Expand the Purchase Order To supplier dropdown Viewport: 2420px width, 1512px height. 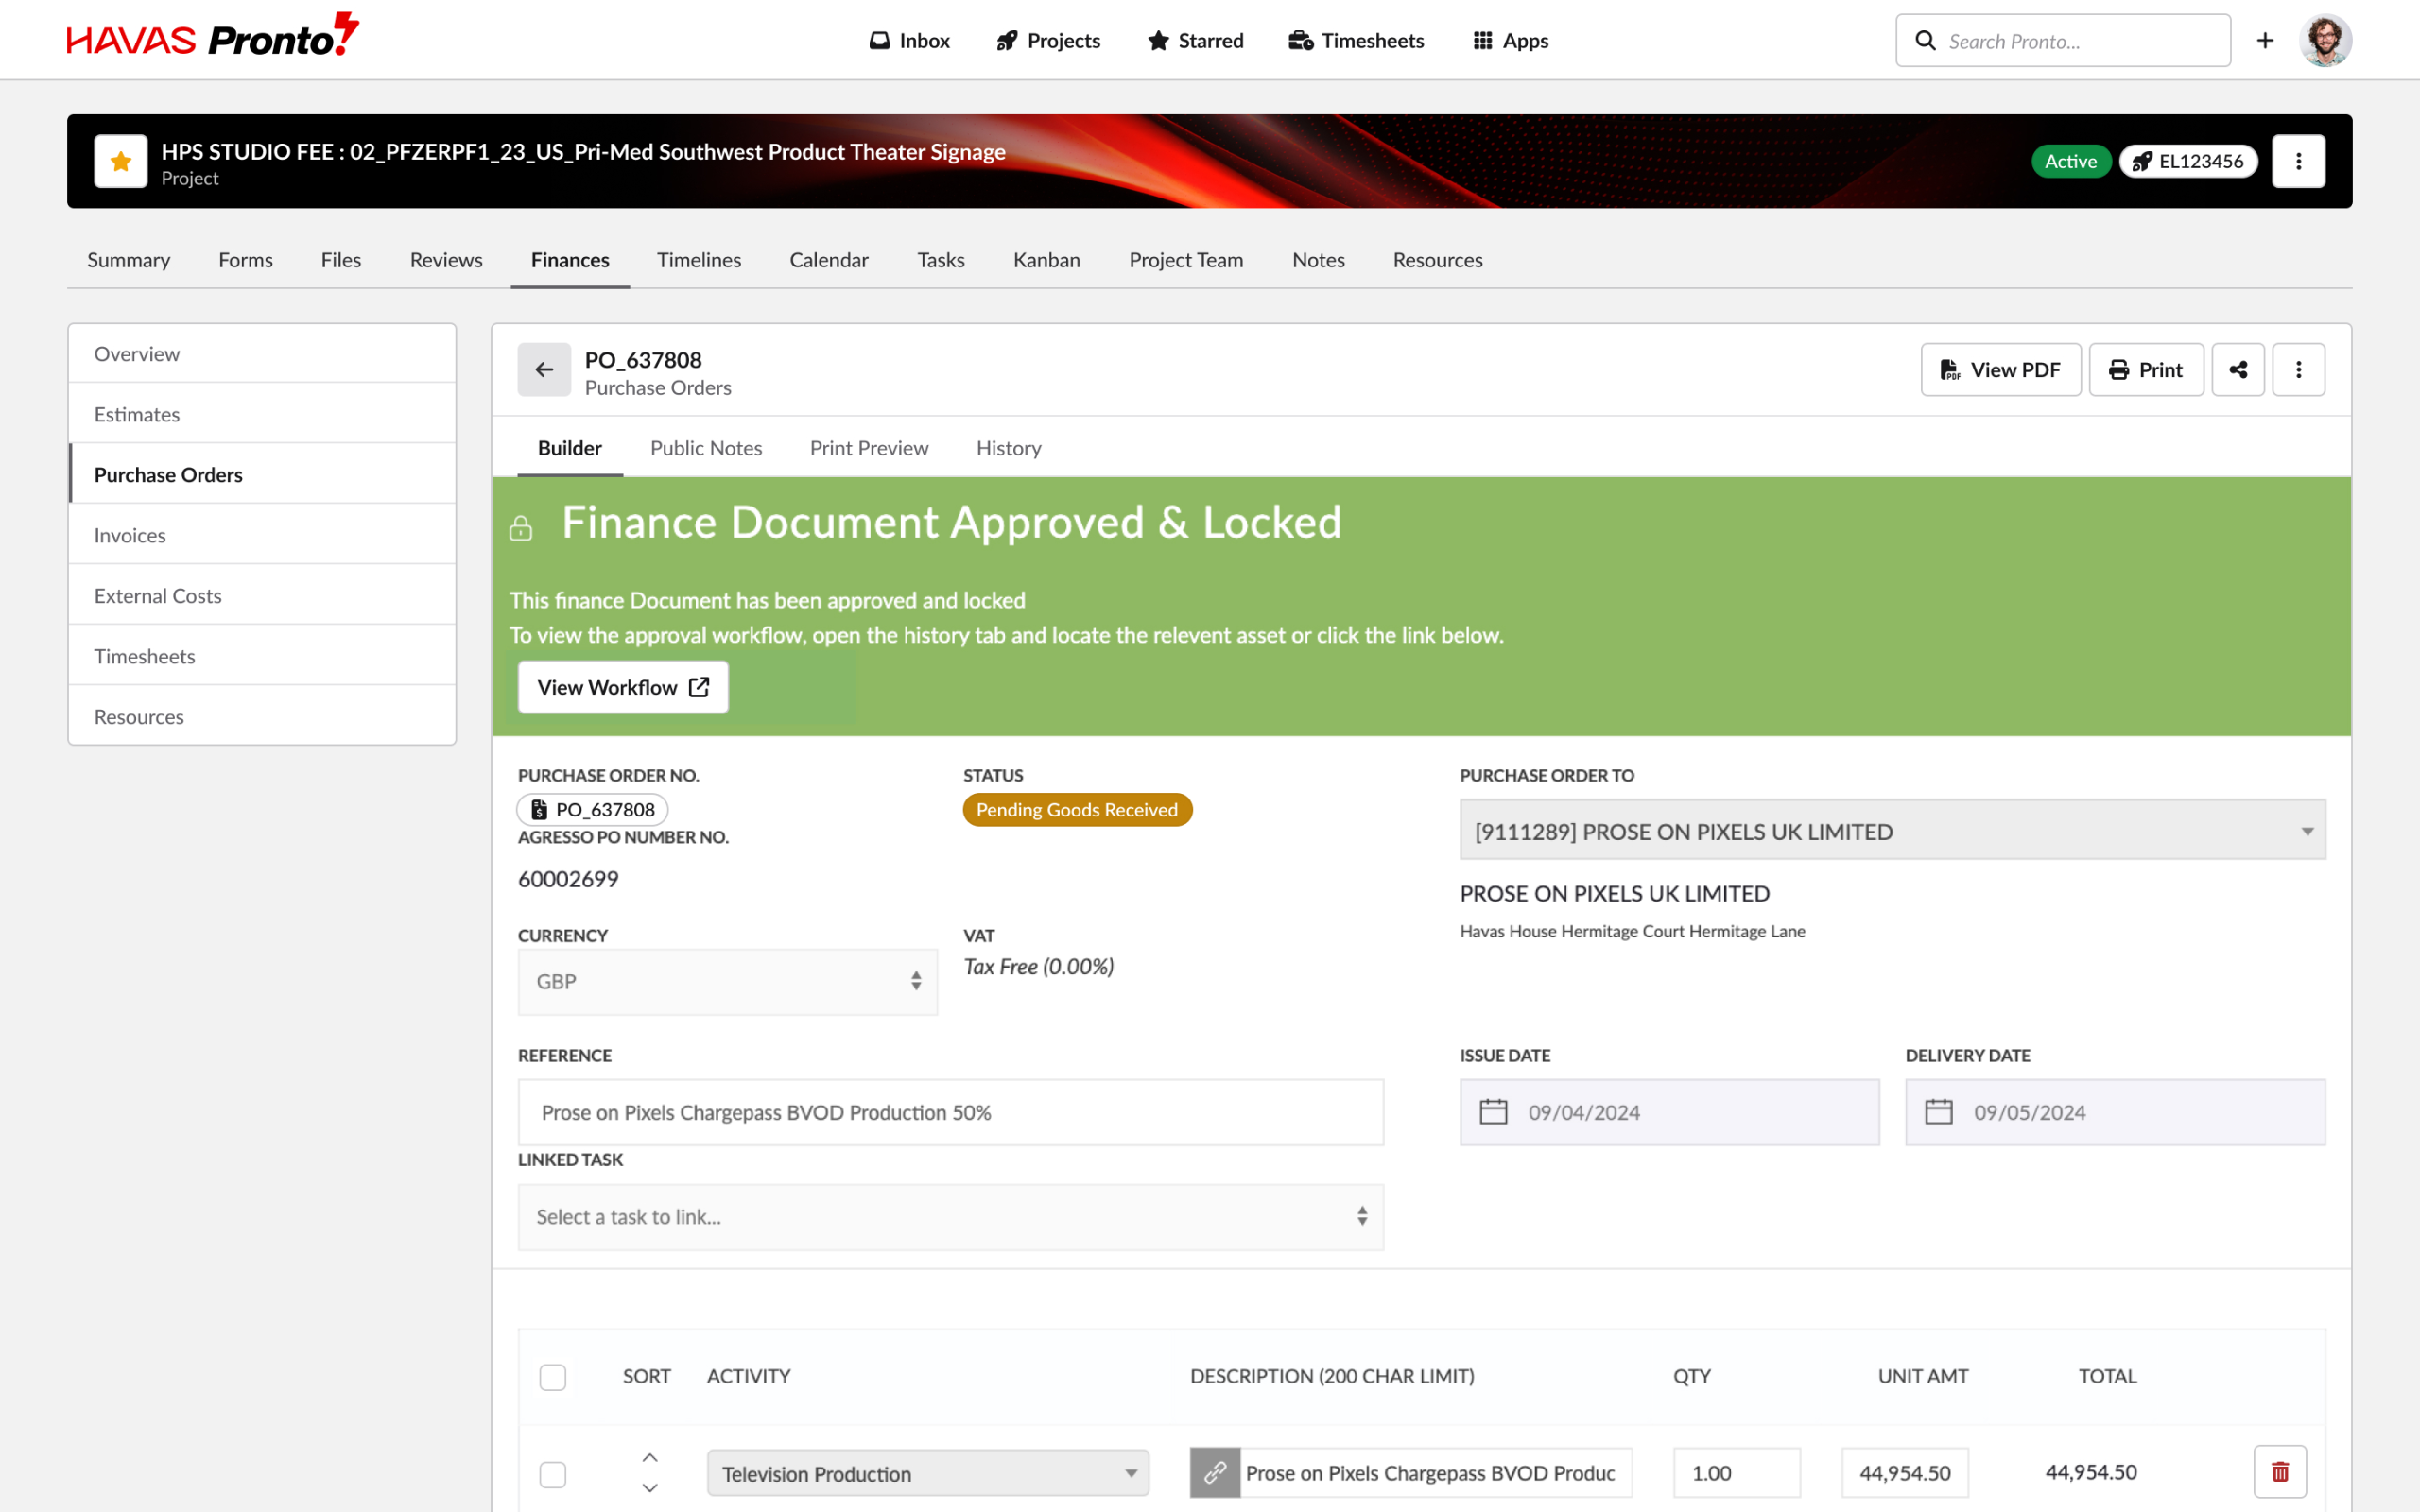point(1892,831)
